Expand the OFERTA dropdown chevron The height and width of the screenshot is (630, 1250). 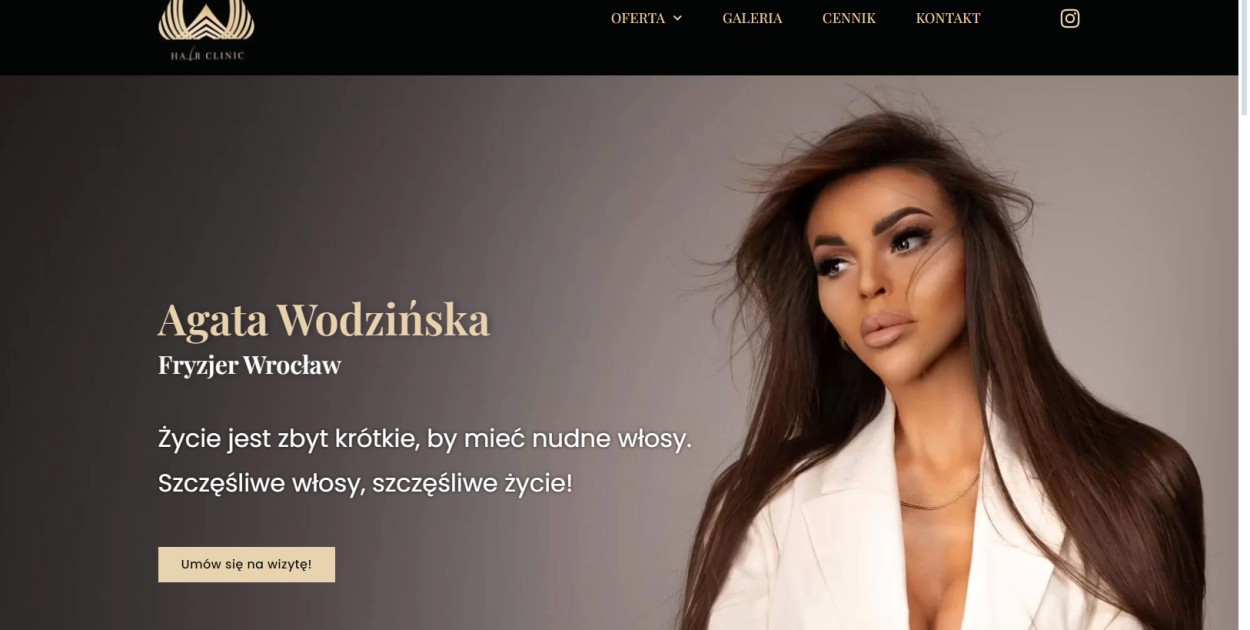pos(677,18)
